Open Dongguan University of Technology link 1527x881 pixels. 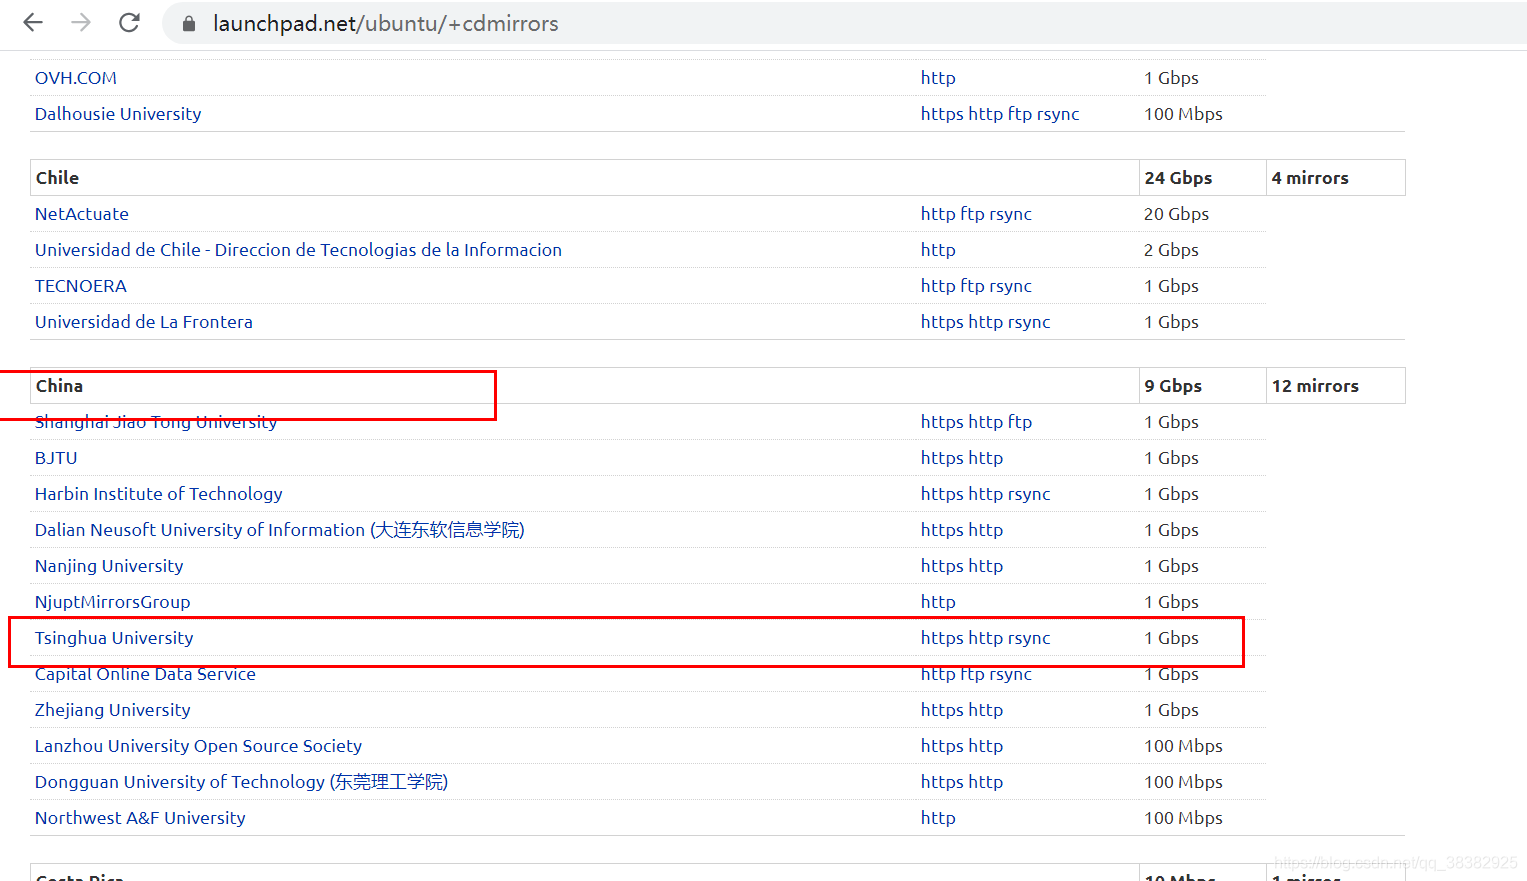(x=241, y=782)
